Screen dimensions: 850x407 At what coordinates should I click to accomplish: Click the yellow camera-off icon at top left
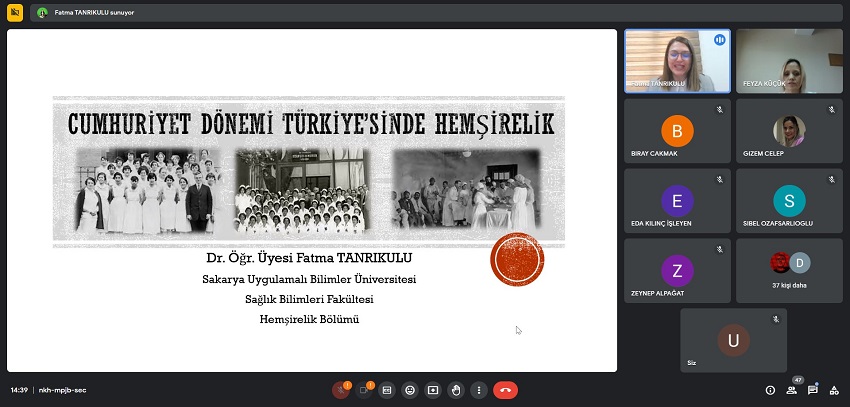pyautogui.click(x=14, y=13)
